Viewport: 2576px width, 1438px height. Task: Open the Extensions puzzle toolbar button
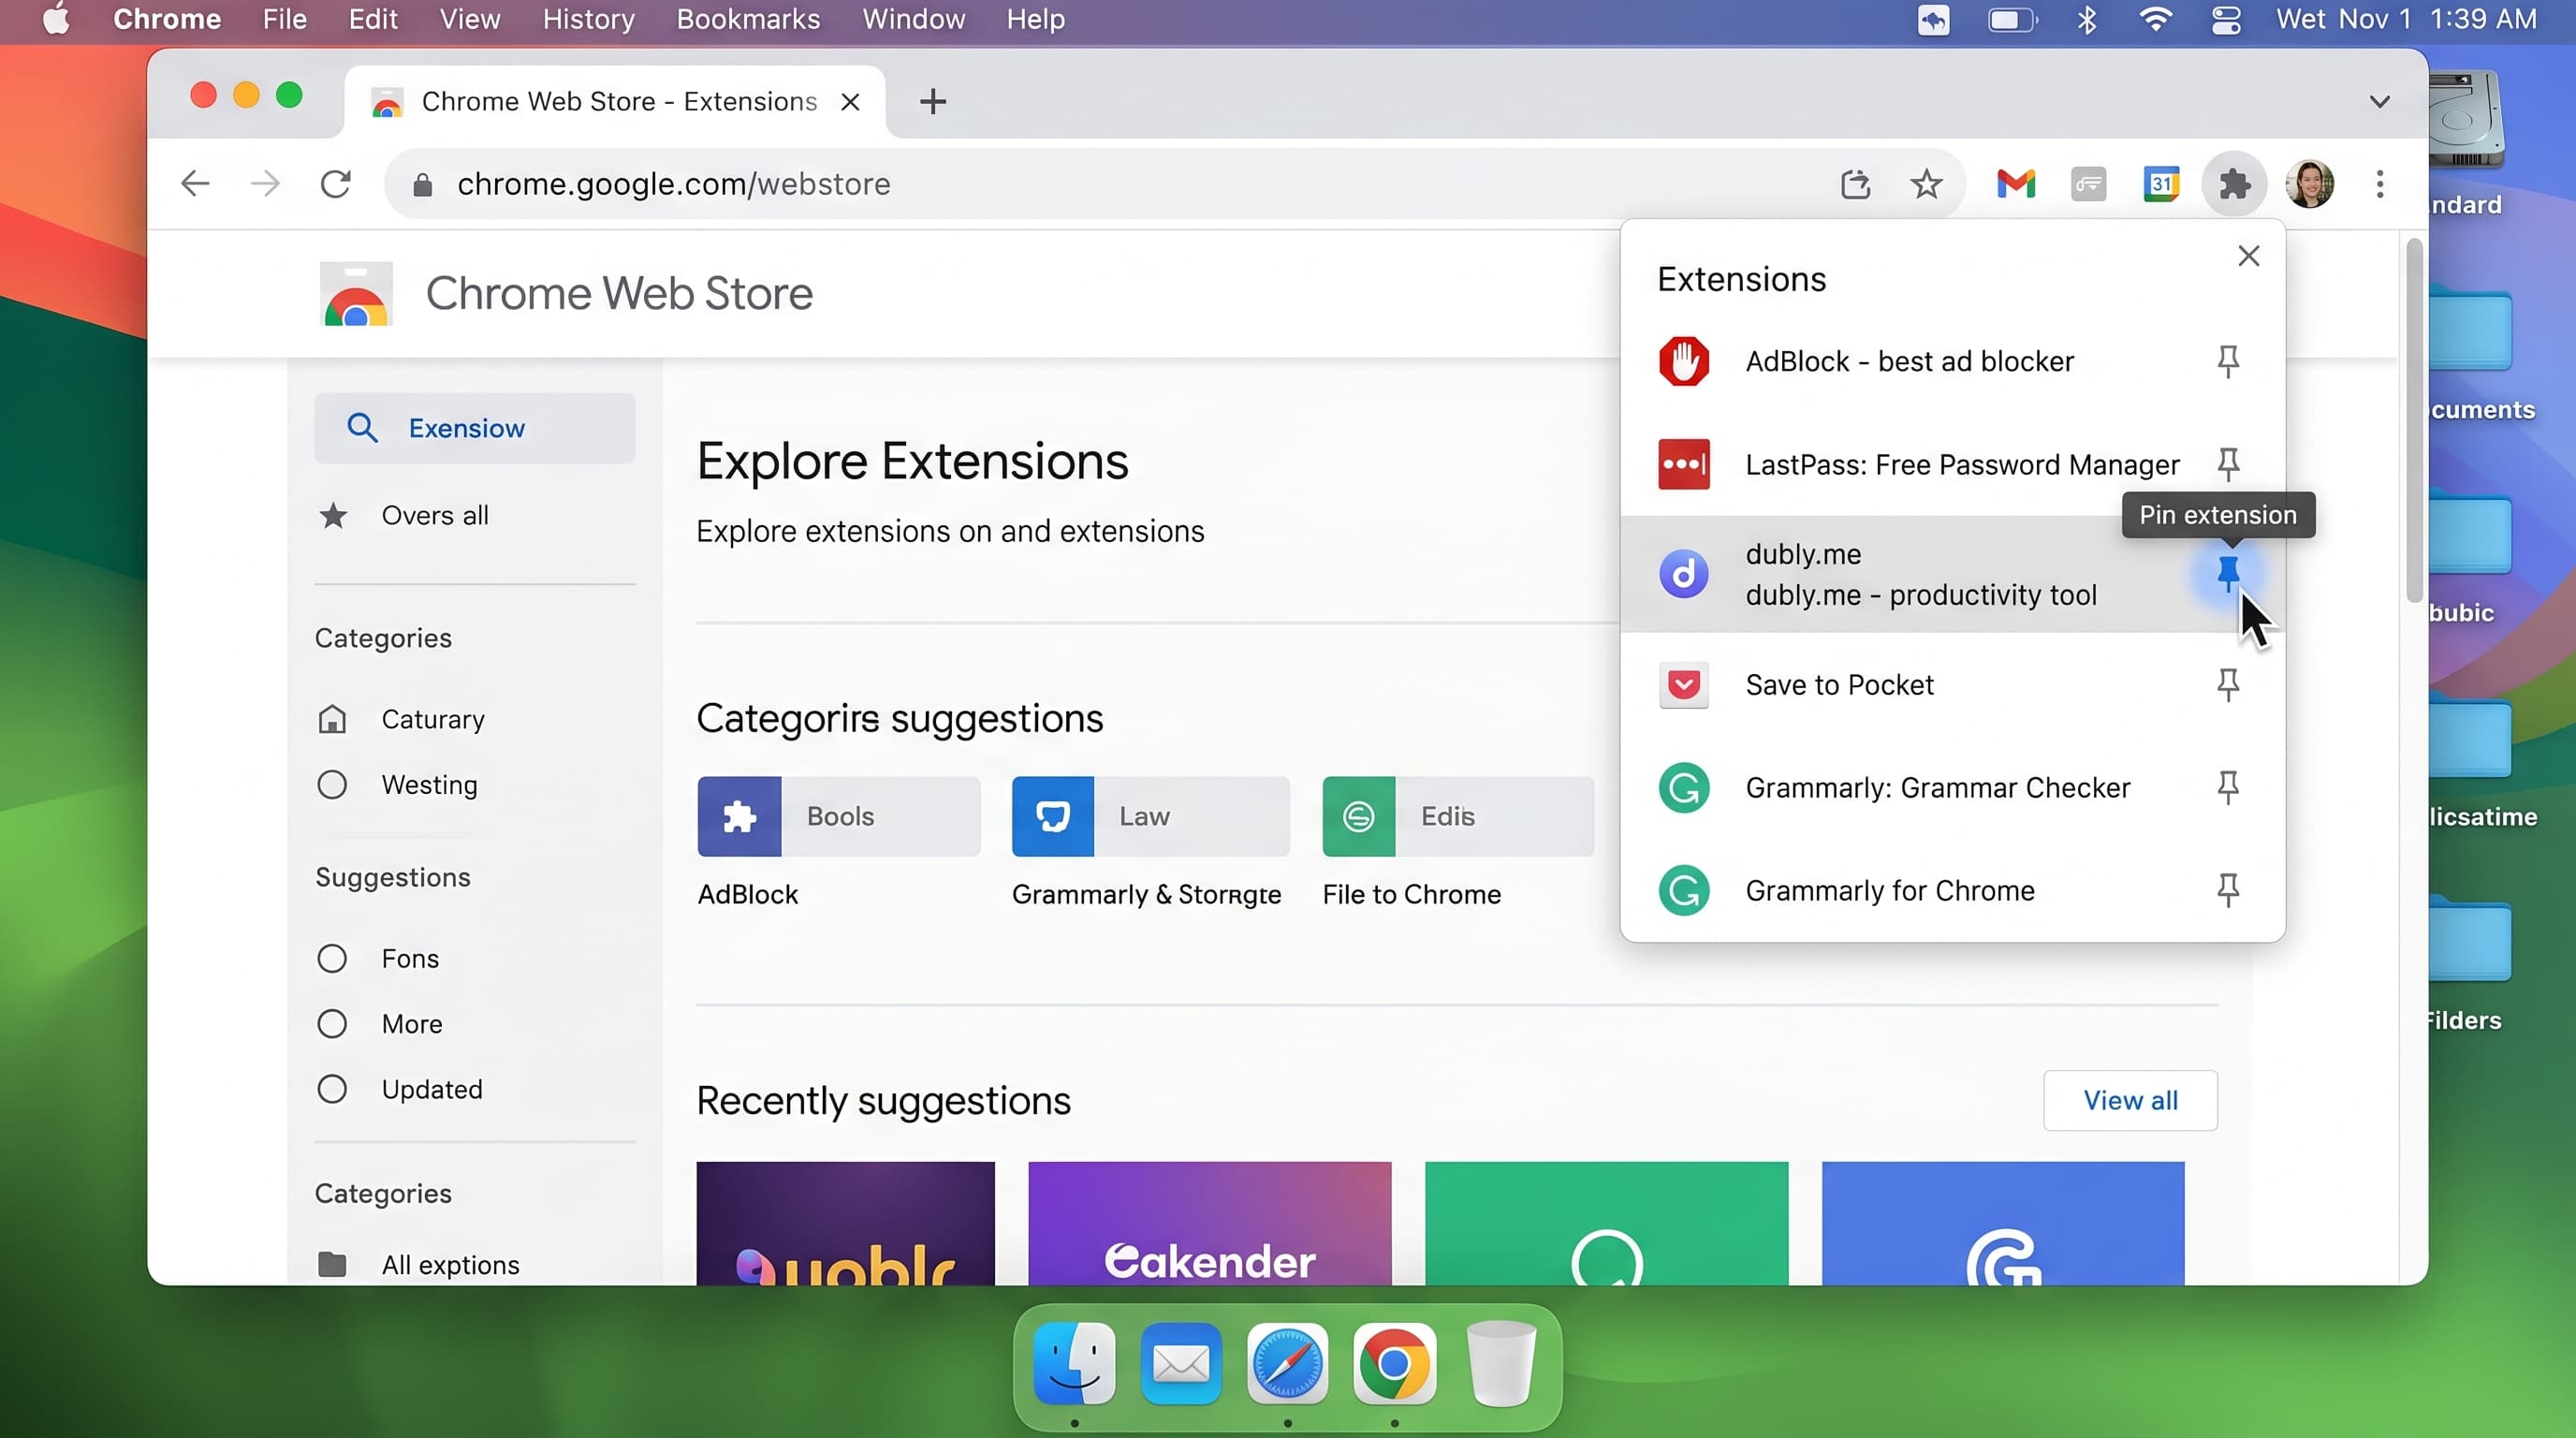tap(2234, 184)
